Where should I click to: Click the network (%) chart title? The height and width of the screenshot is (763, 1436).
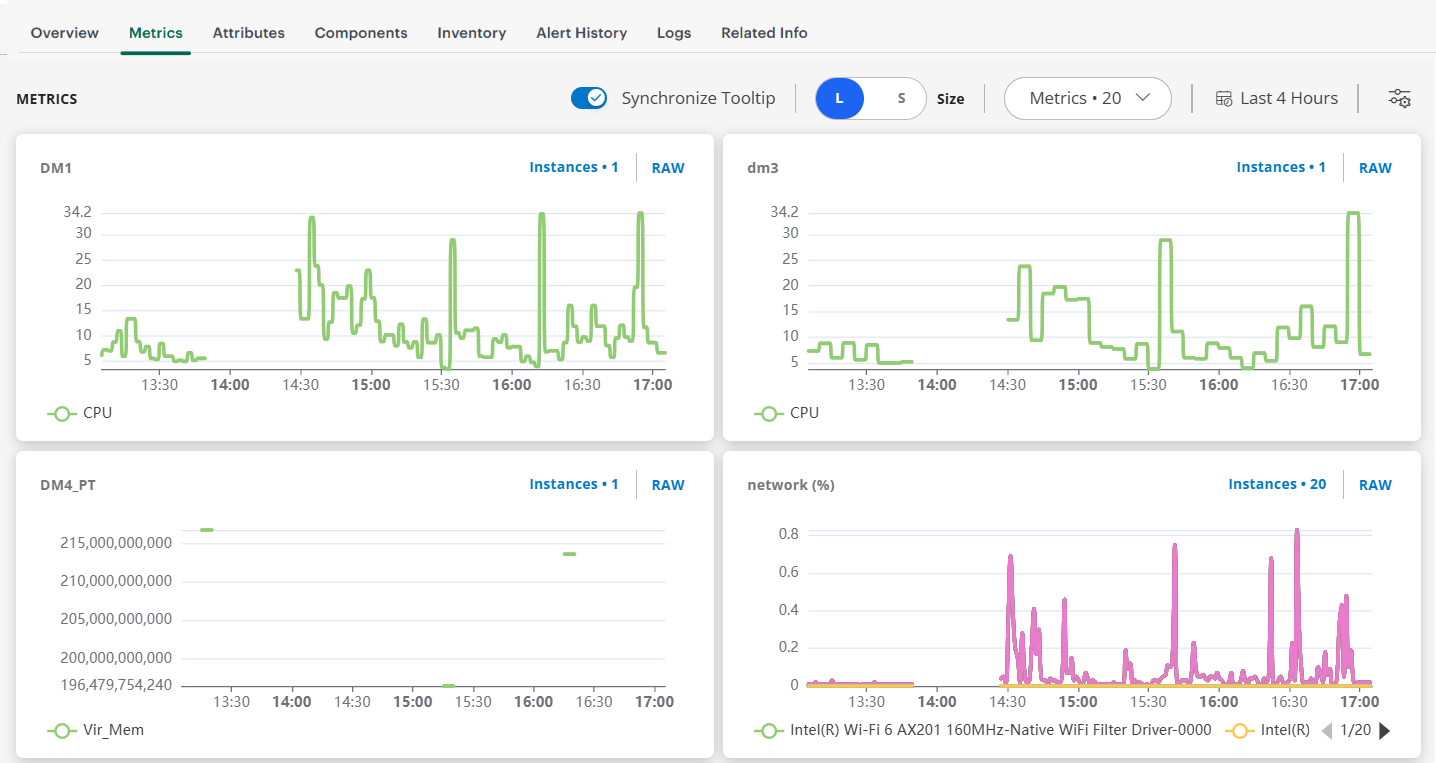tap(791, 485)
